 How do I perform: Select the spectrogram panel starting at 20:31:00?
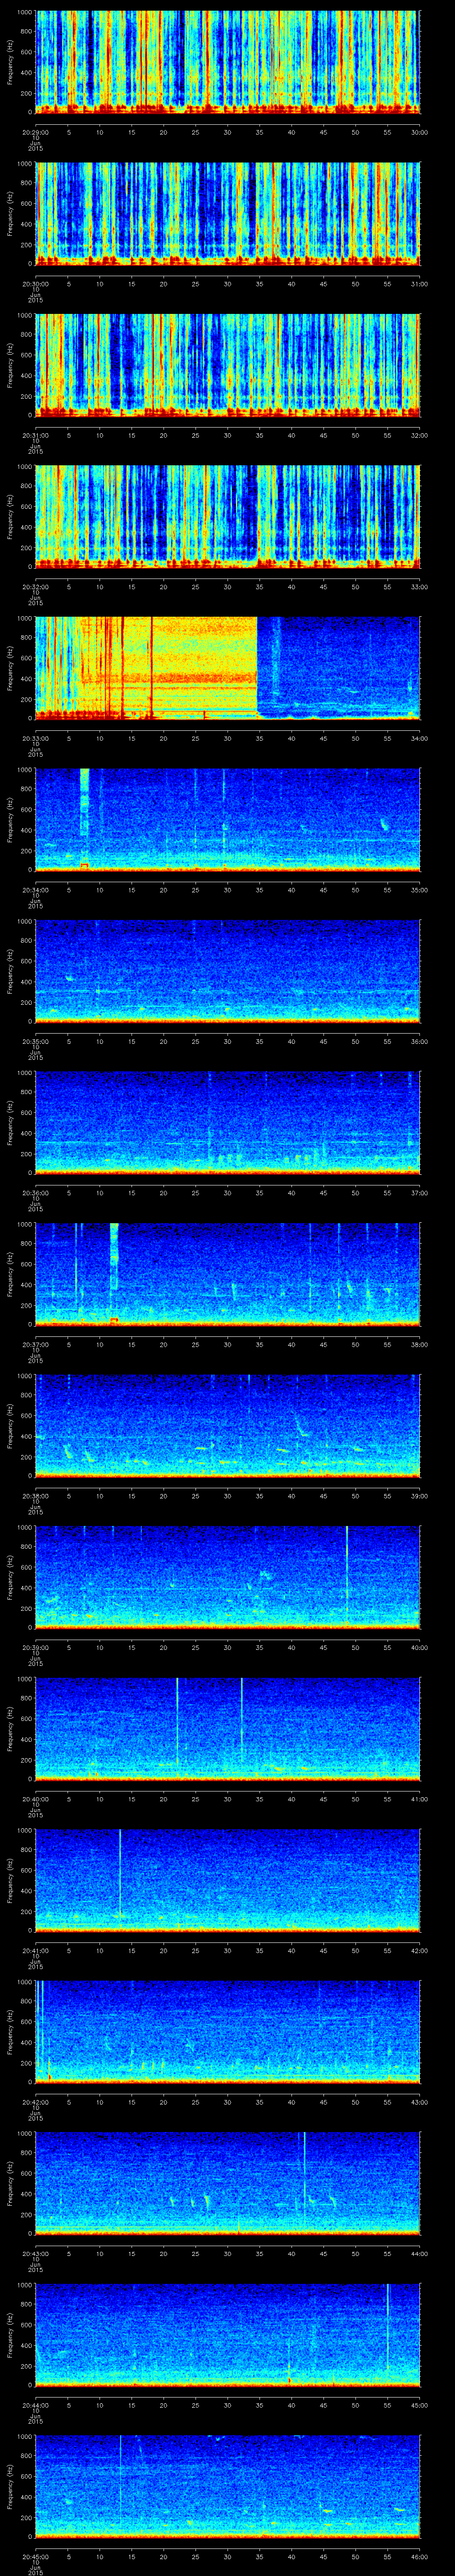coord(227,365)
